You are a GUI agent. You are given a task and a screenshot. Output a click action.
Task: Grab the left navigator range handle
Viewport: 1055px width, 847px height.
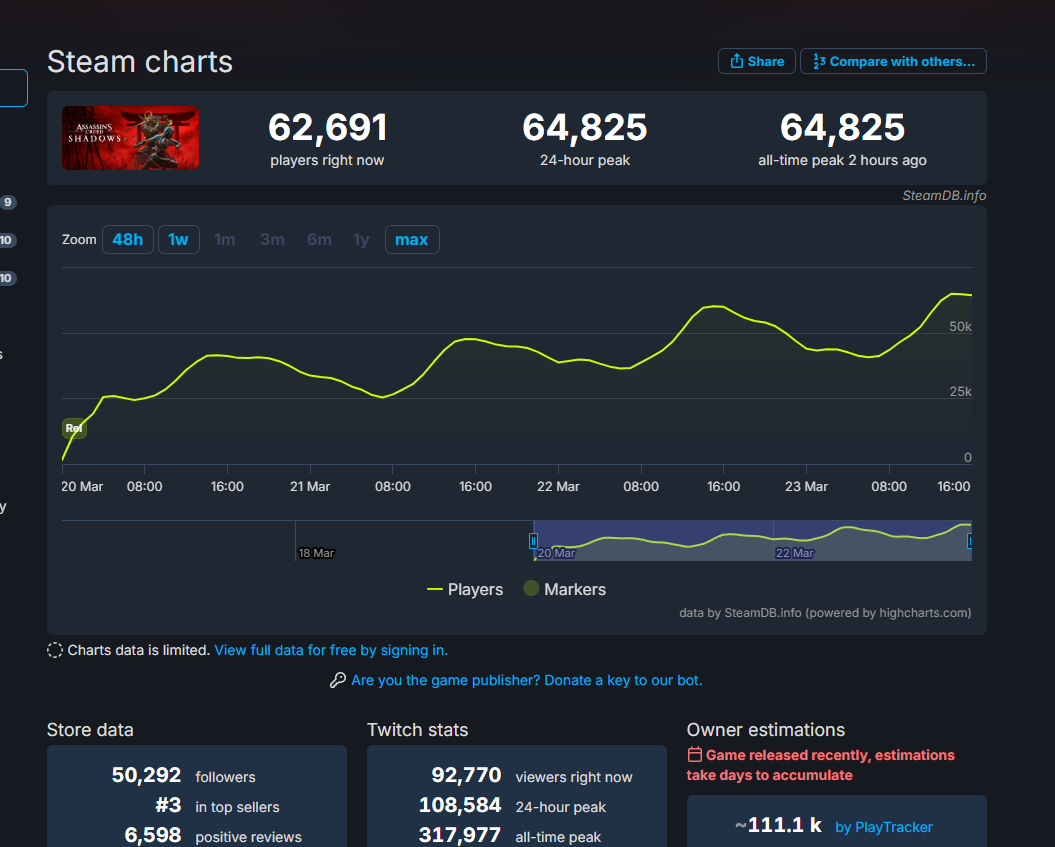(x=533, y=540)
